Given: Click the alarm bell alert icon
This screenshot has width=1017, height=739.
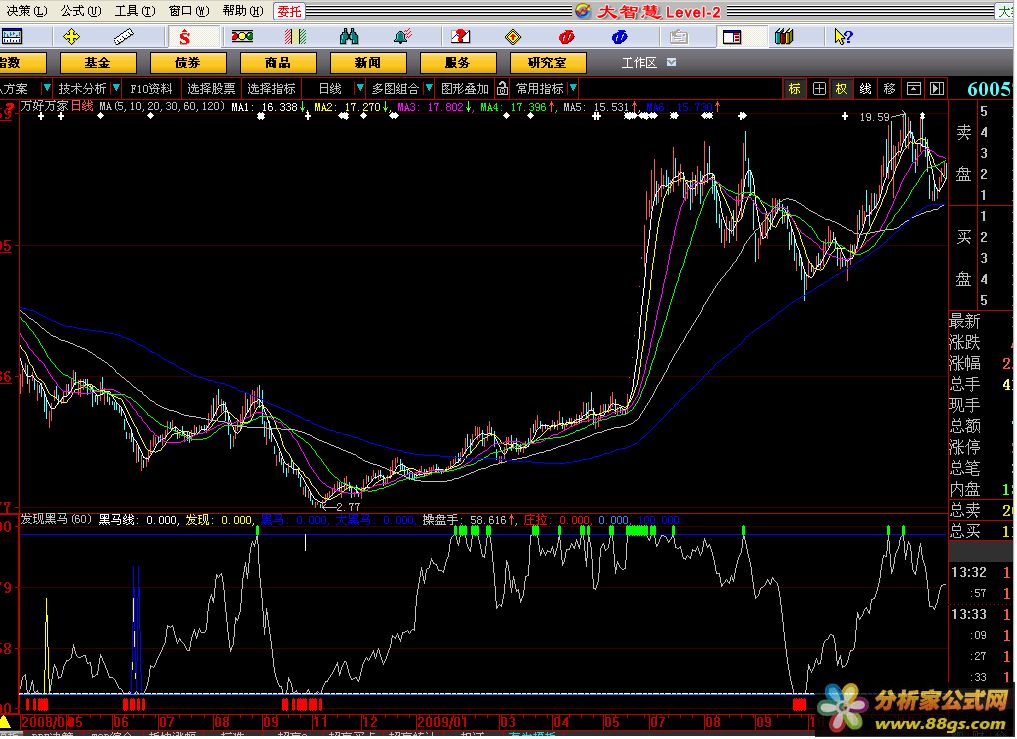Looking at the screenshot, I should (403, 37).
